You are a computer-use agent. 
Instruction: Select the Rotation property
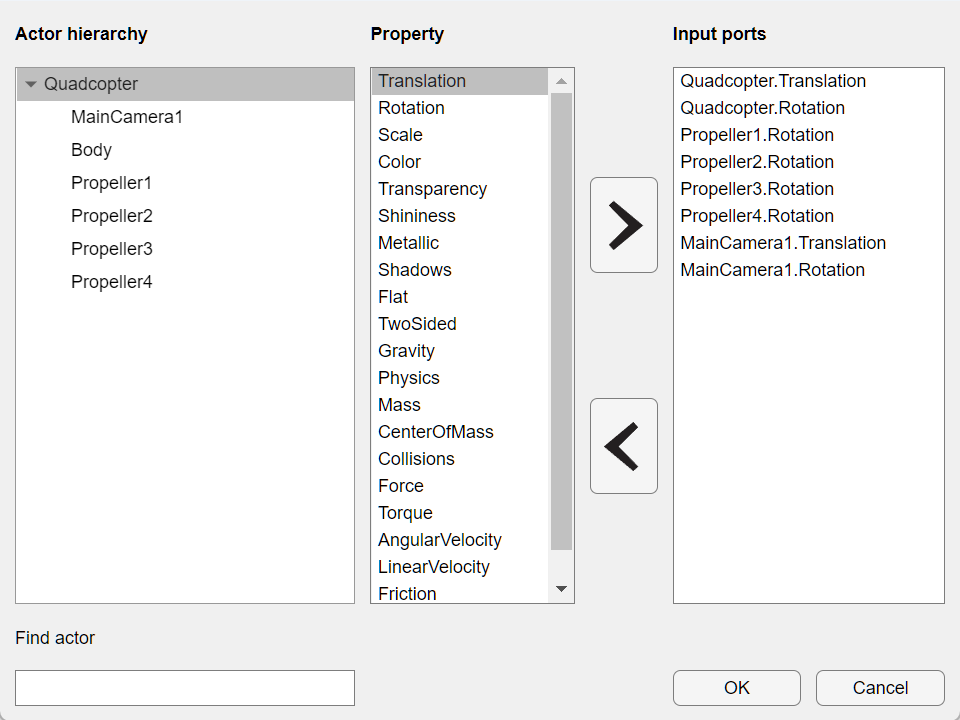(x=411, y=108)
